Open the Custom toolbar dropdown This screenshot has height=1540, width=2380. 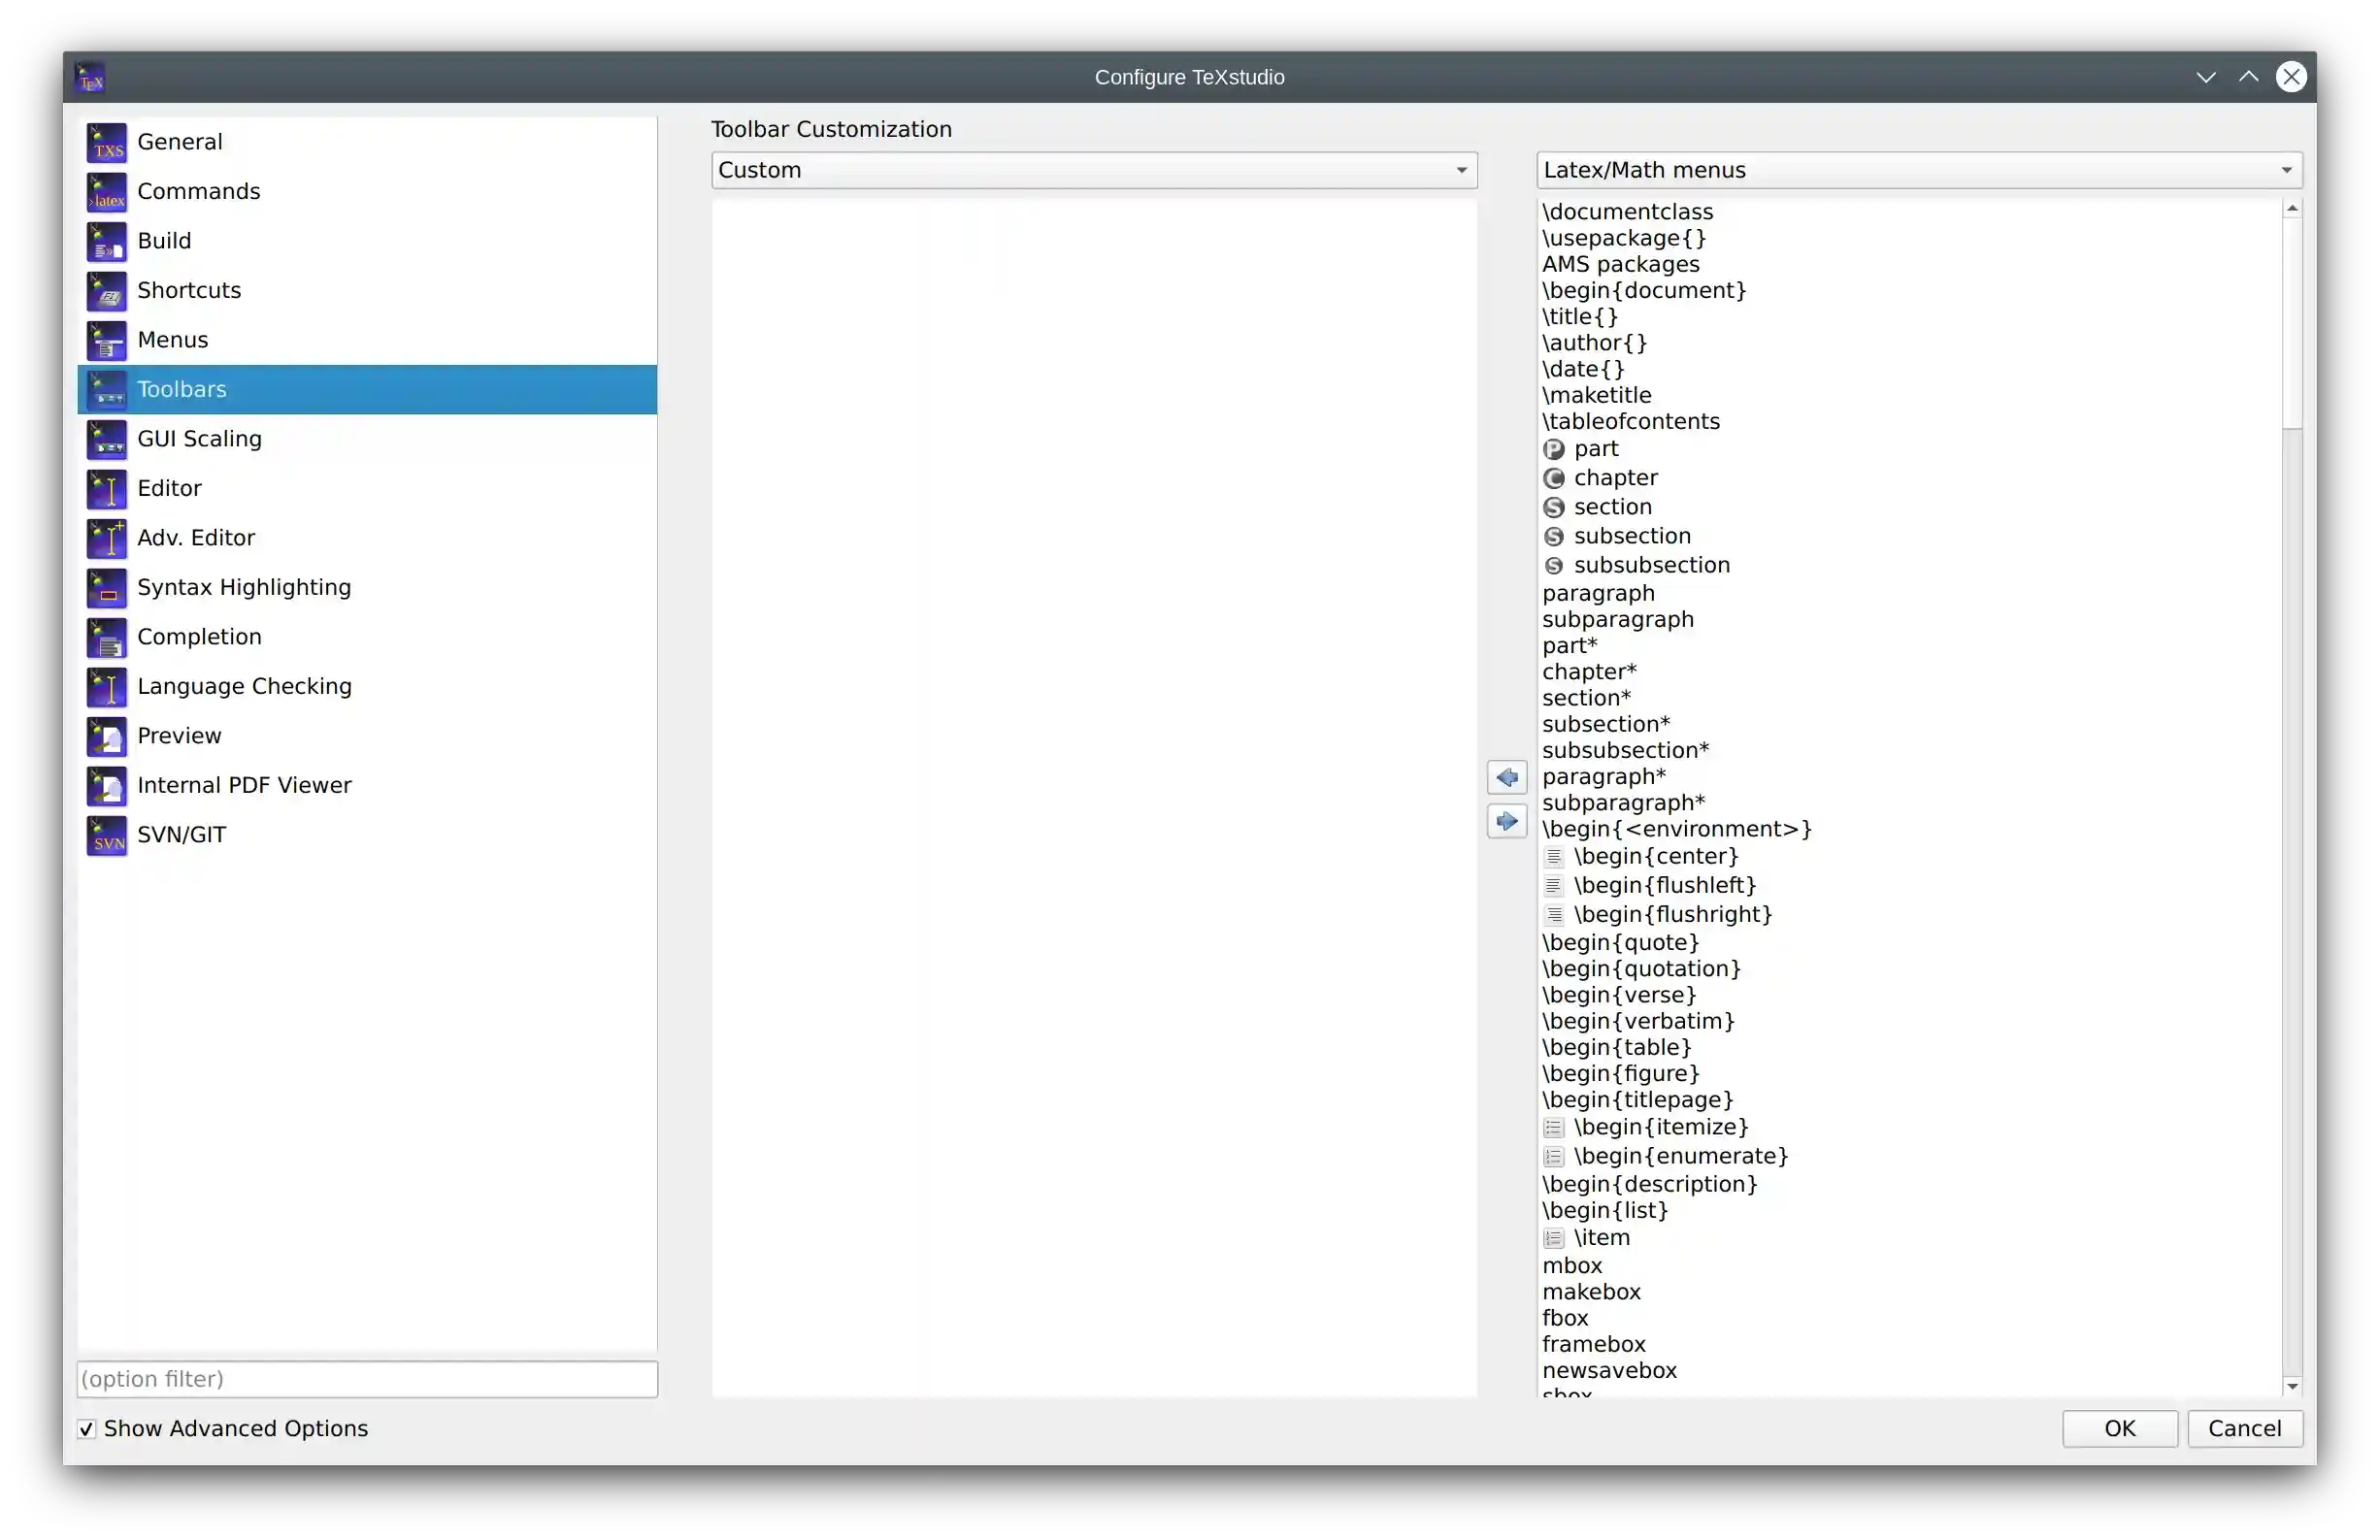coord(1094,170)
